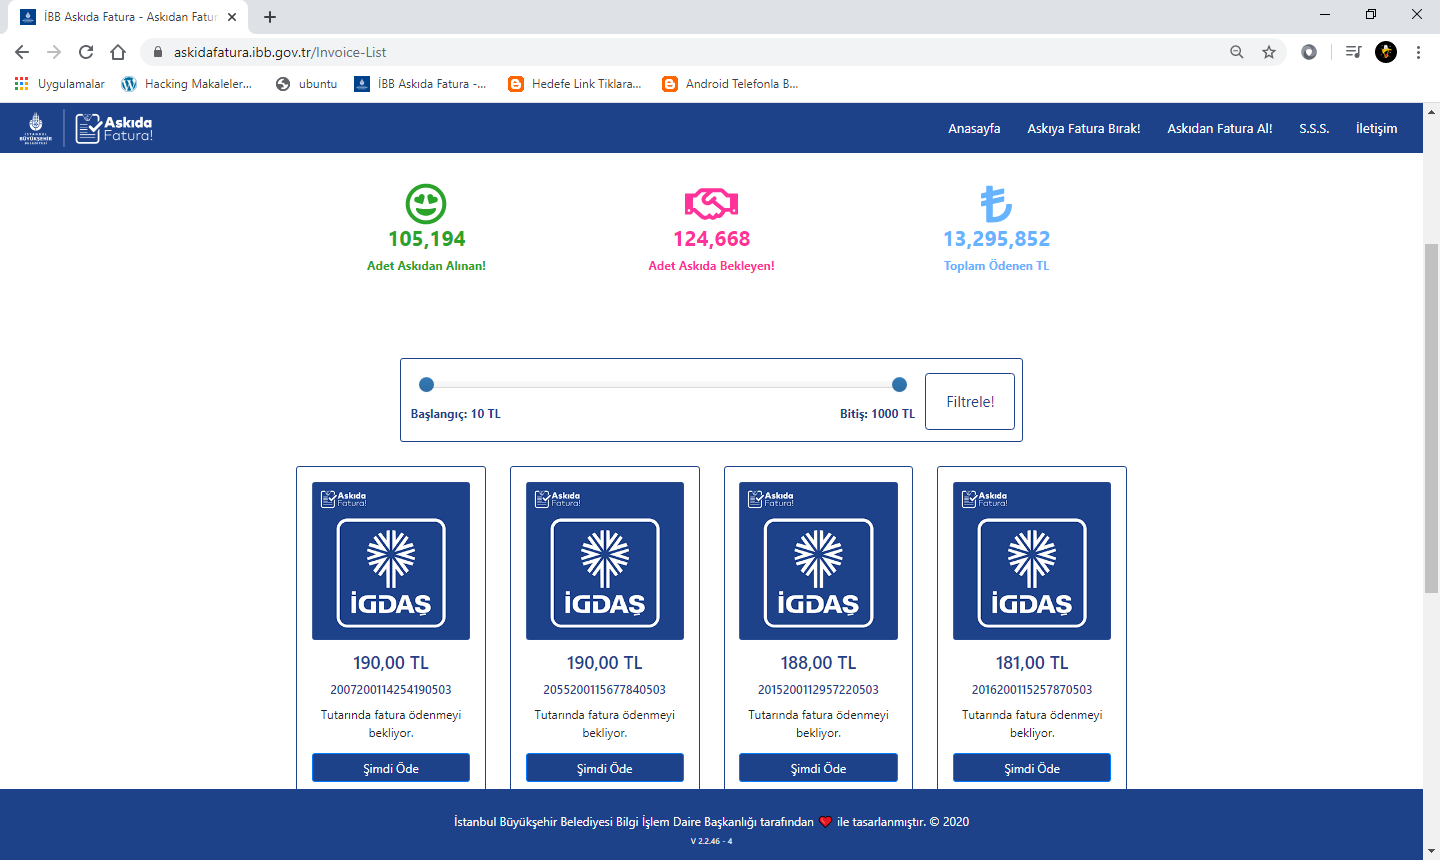
Task: Open the Chrome three-dot menu
Action: pyautogui.click(x=1418, y=52)
